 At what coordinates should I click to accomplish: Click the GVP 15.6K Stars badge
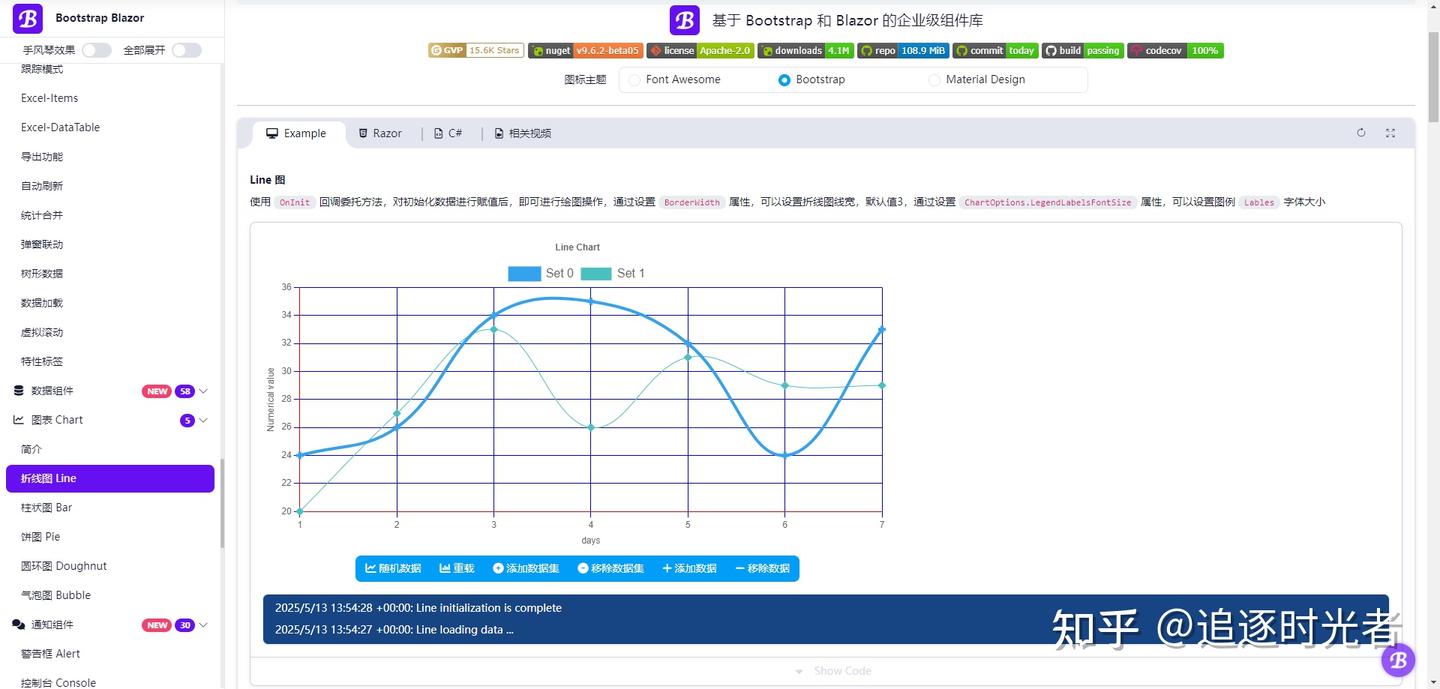476,50
